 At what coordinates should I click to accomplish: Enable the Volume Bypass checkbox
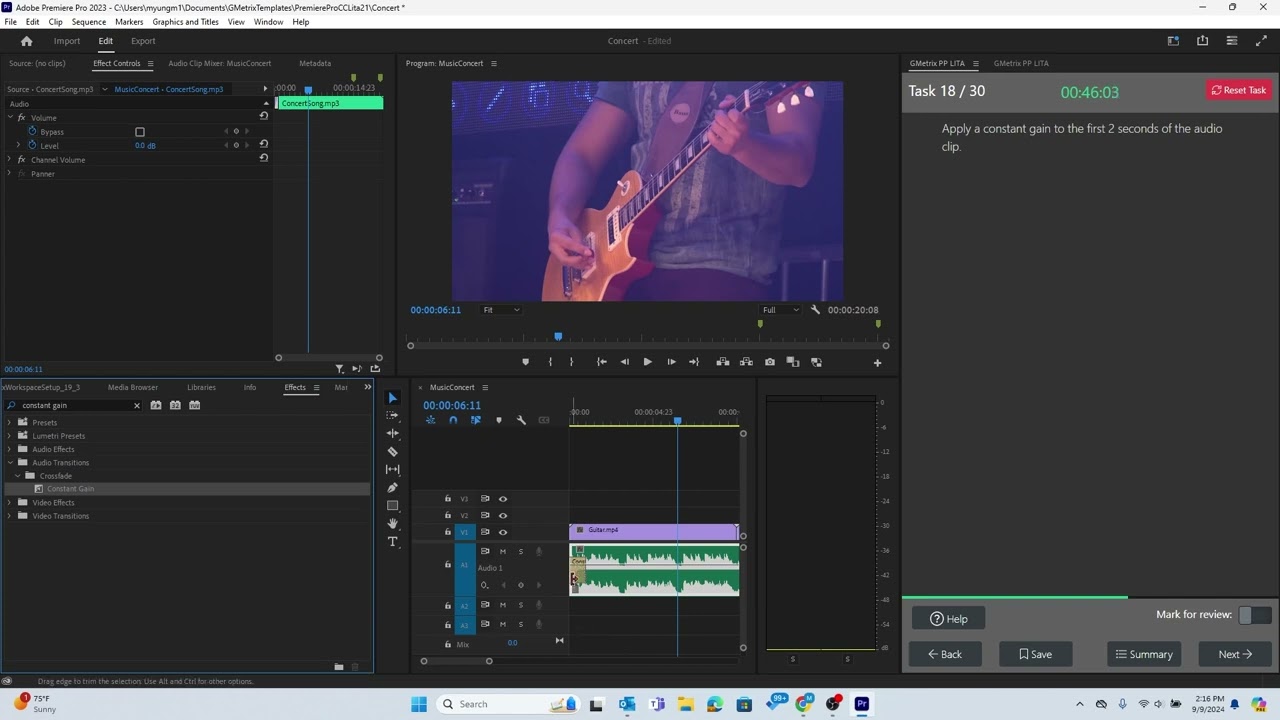(x=140, y=132)
